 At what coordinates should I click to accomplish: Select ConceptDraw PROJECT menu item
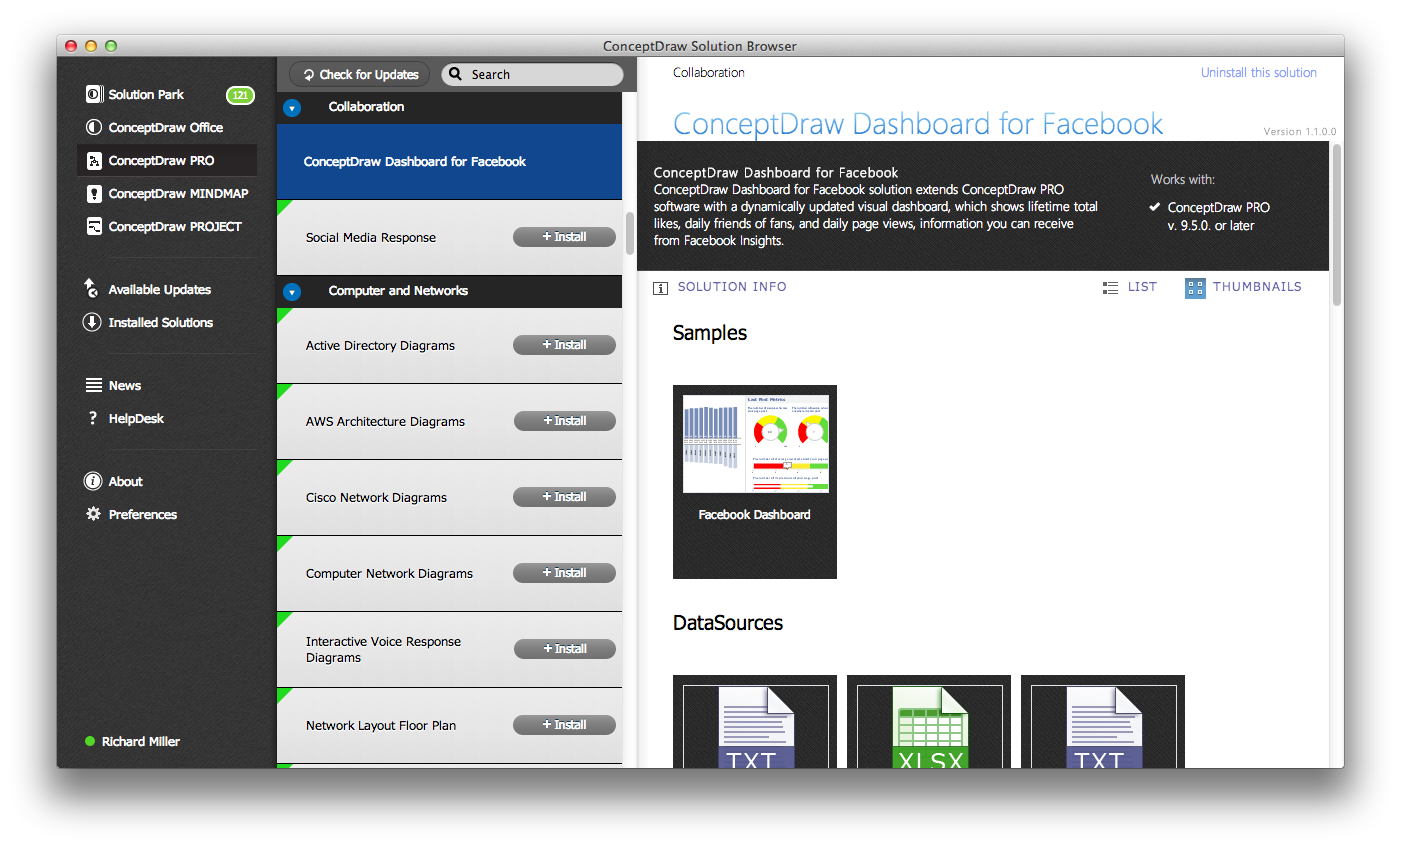pyautogui.click(x=175, y=226)
